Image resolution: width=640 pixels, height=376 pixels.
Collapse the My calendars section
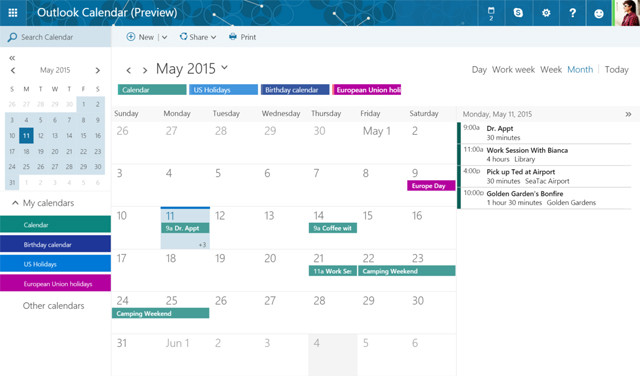tap(15, 202)
